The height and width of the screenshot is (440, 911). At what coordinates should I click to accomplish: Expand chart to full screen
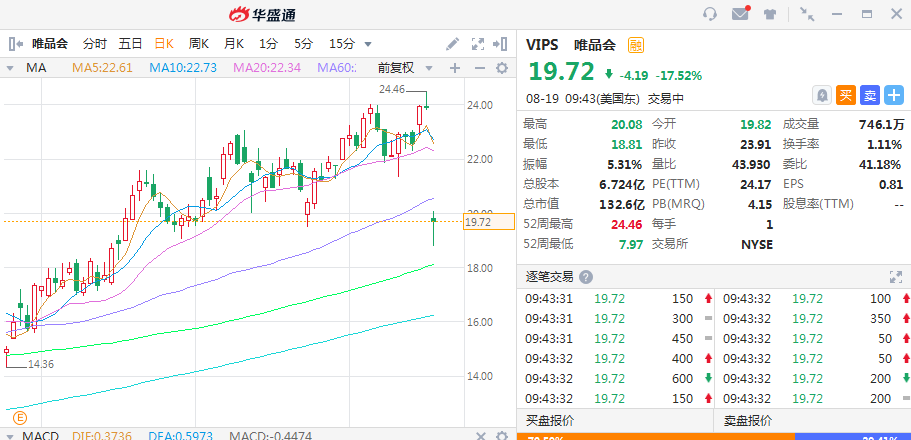478,44
